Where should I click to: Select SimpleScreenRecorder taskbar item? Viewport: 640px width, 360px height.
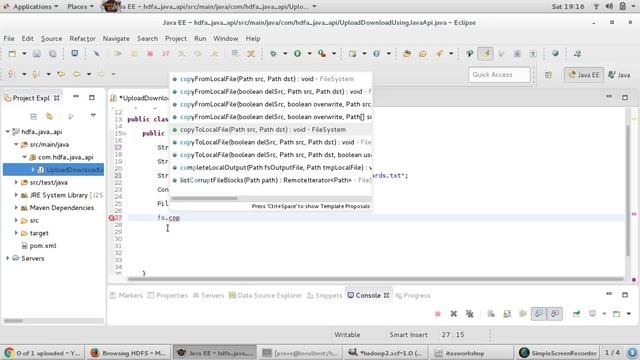[x=558, y=353]
